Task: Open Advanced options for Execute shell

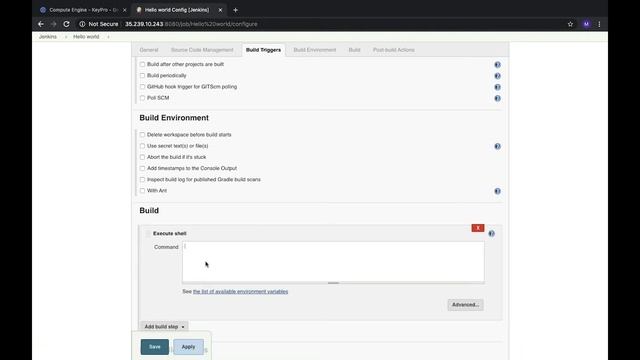Action: tap(465, 305)
